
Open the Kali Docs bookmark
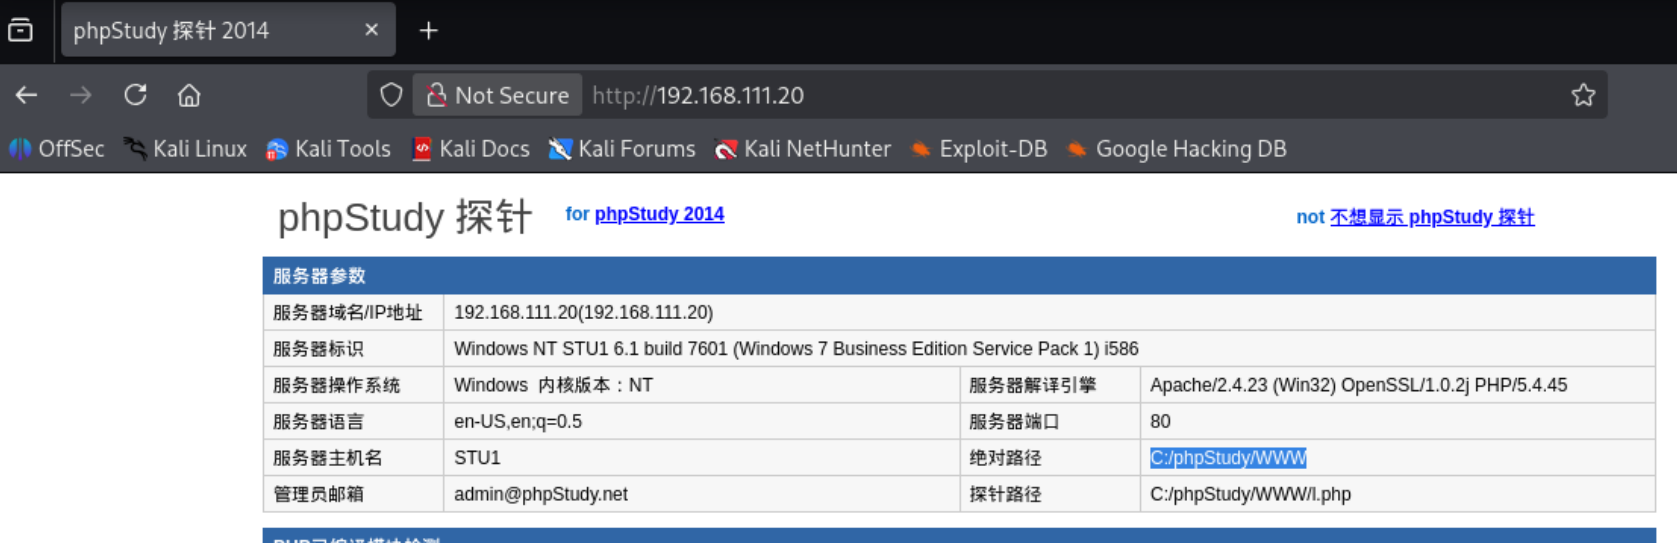pos(471,149)
